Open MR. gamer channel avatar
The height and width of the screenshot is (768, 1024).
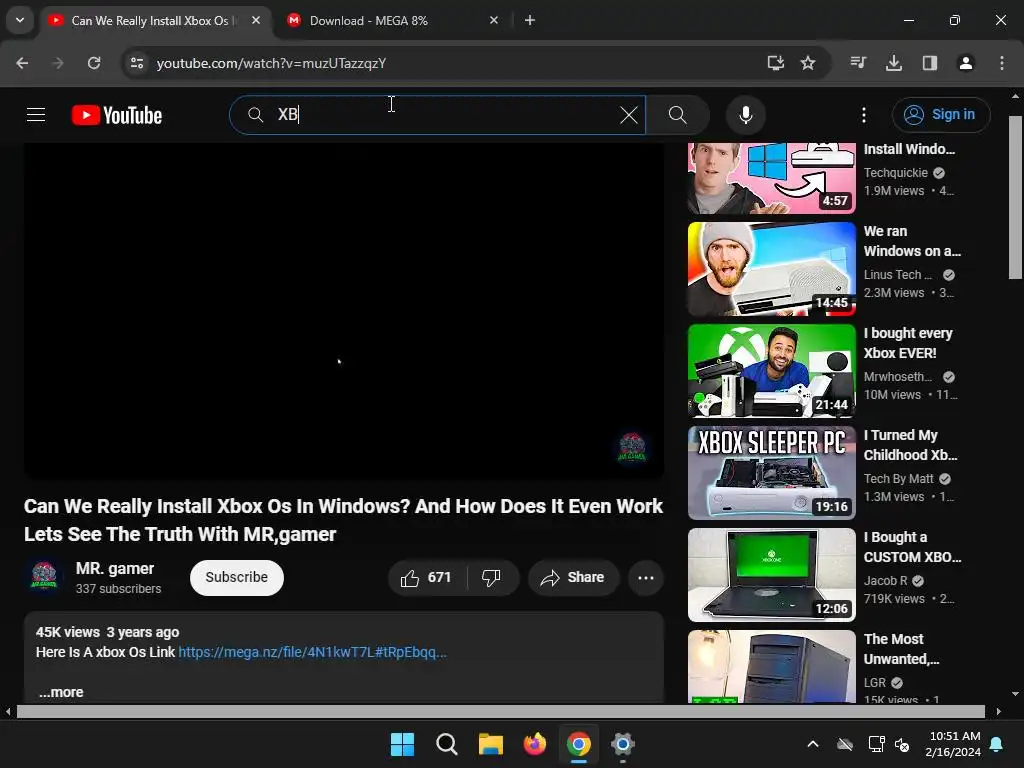[44, 577]
